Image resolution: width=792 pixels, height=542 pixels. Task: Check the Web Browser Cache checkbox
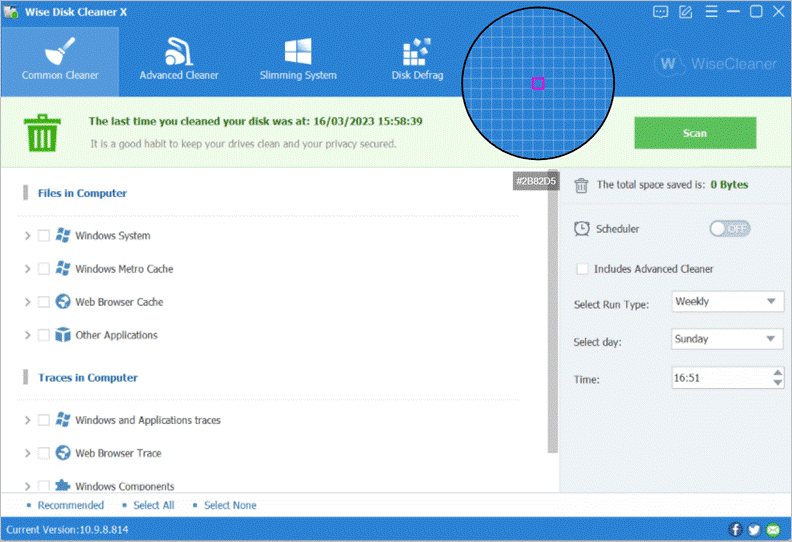[44, 302]
